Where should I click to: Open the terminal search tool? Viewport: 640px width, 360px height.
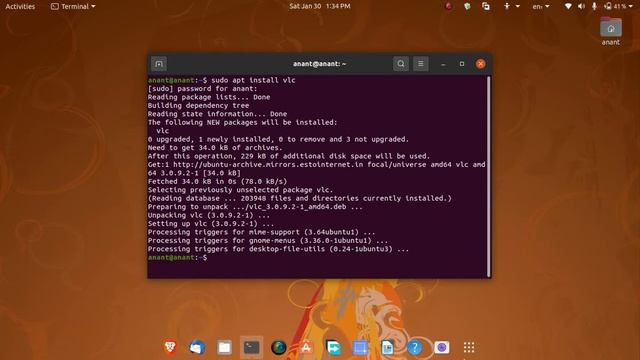401,64
